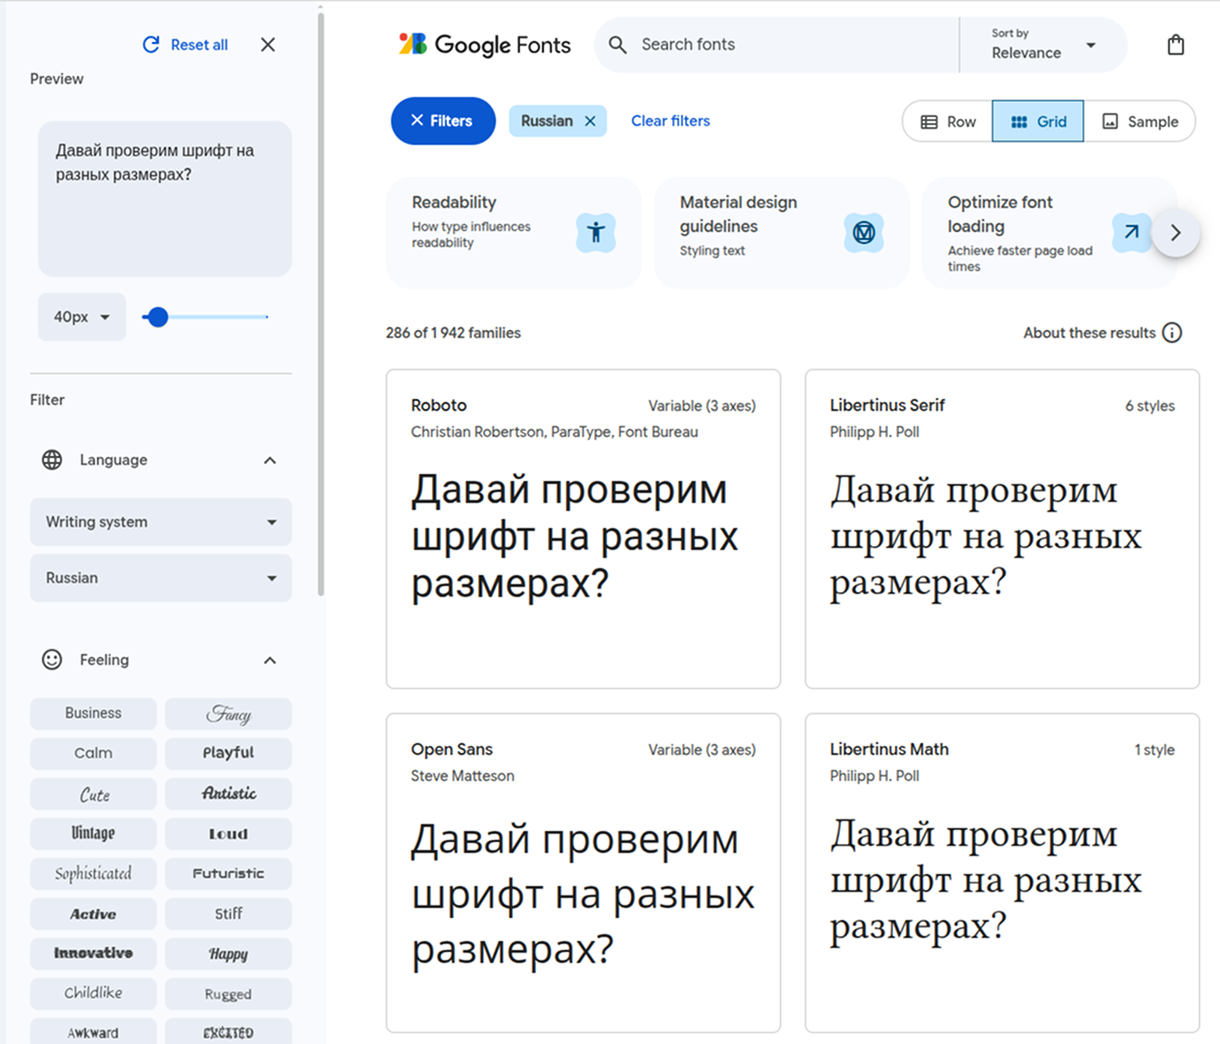Click 'Christian Robertson, ParaType, Font Bureau' text
1220x1044 pixels.
pyautogui.click(x=555, y=432)
